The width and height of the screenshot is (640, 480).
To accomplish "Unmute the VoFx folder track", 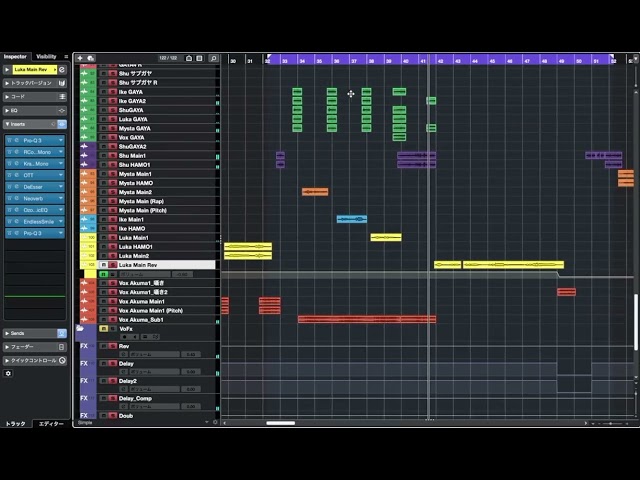I will tap(104, 329).
